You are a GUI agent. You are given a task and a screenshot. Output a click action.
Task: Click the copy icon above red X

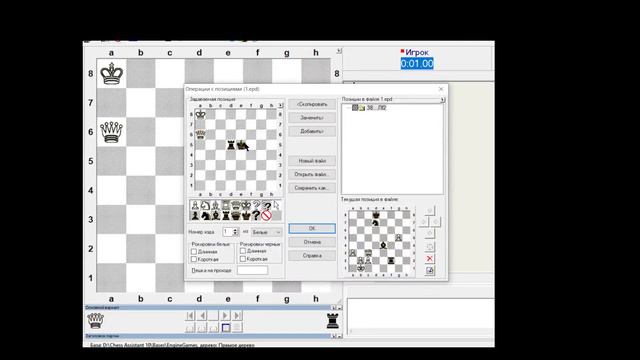[x=429, y=247]
